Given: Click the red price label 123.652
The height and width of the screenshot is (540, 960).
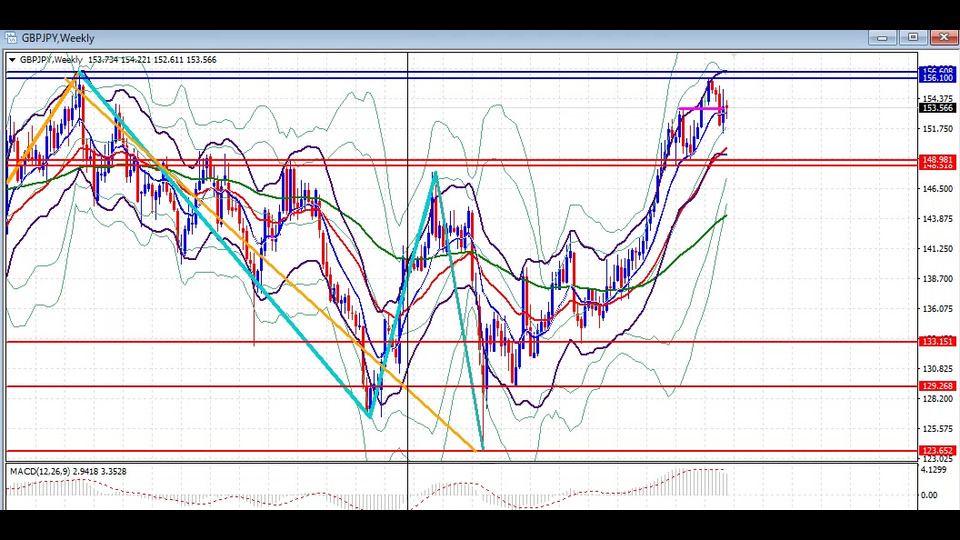Looking at the screenshot, I should point(937,451).
